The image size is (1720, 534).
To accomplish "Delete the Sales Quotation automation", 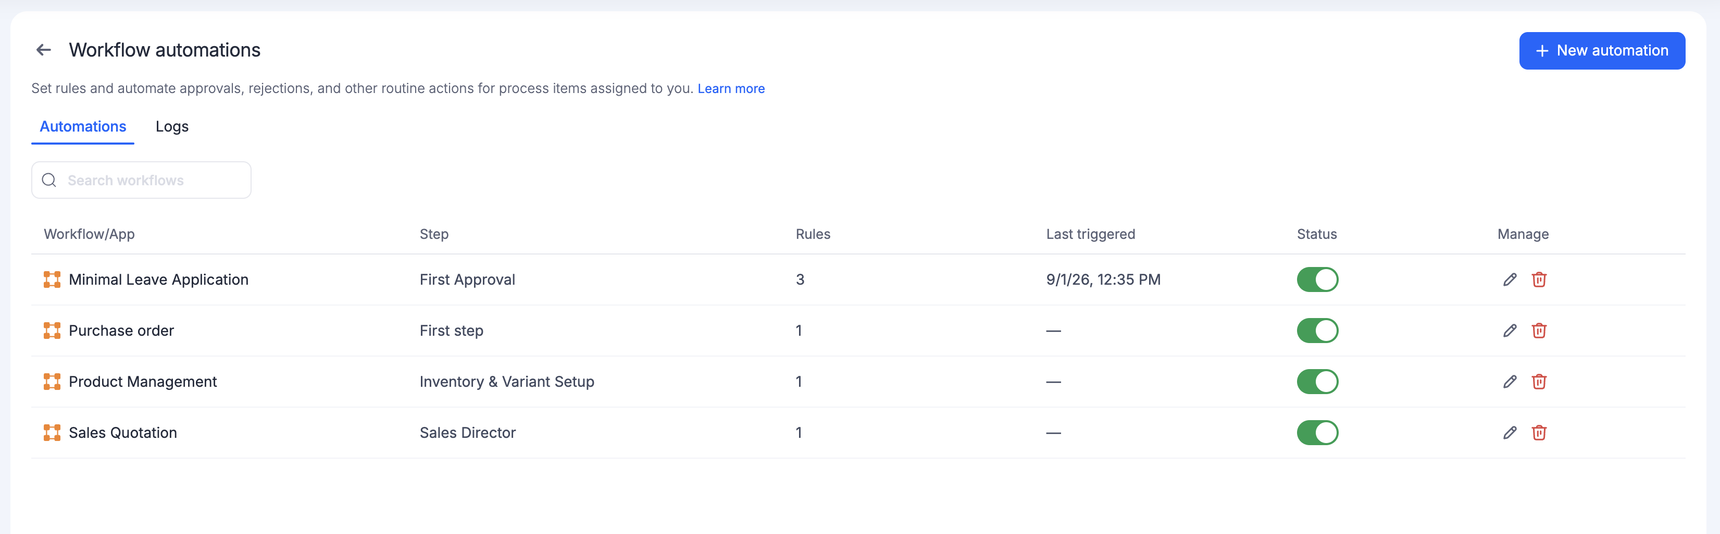I will [1539, 433].
